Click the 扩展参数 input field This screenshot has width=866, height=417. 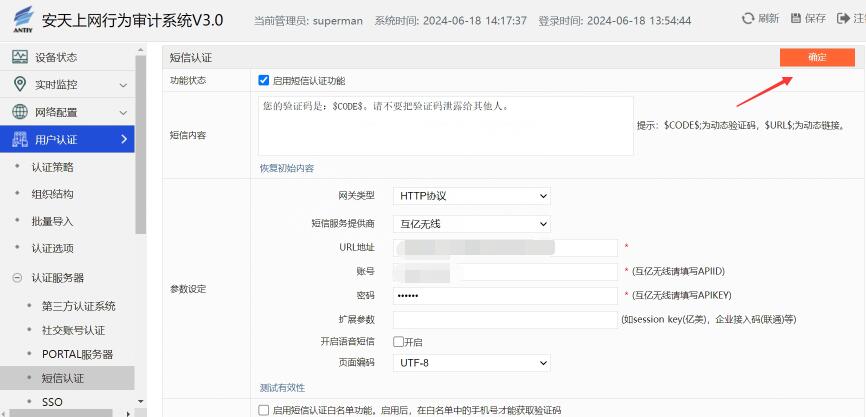pyautogui.click(x=505, y=320)
